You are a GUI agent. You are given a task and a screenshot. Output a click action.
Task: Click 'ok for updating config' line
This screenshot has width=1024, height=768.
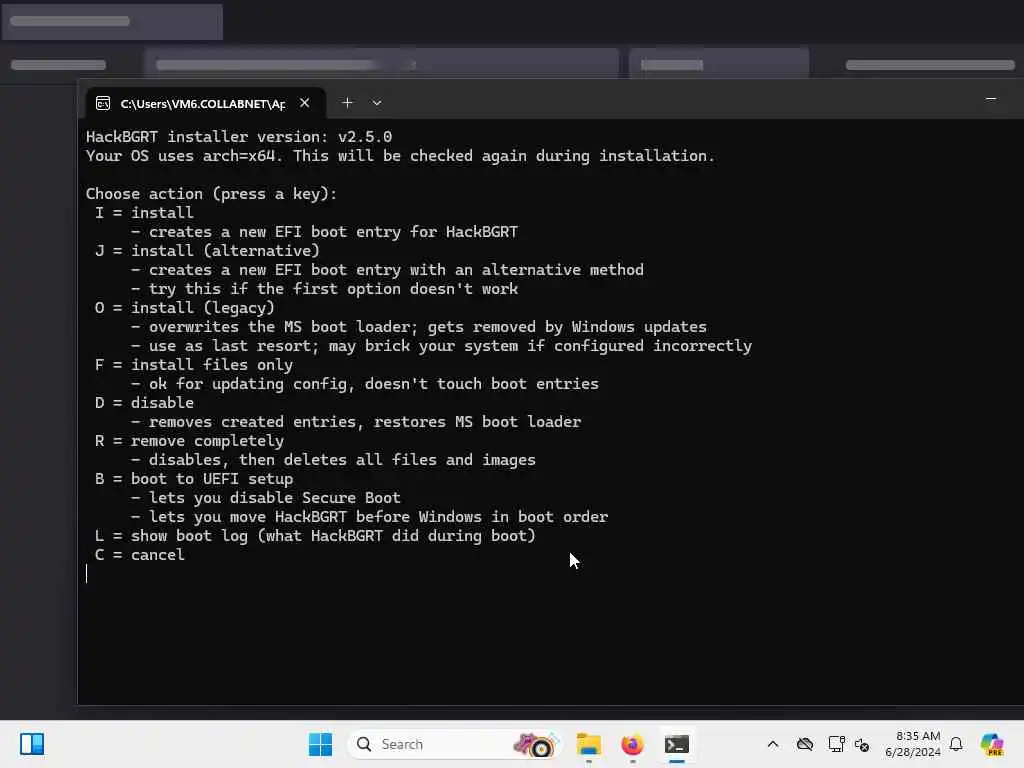[364, 384]
